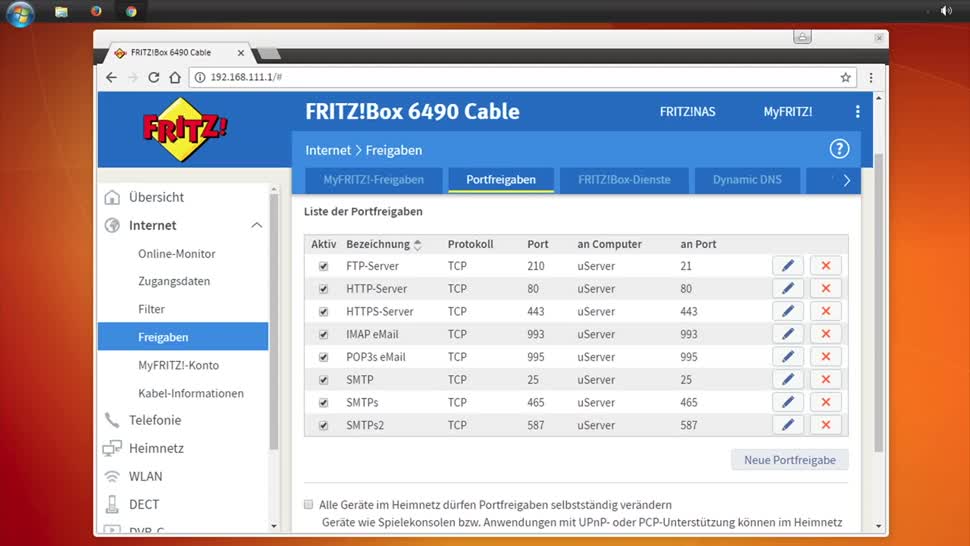Switch to the MyFRITZ!-Freigaben tab
The height and width of the screenshot is (546, 970).
point(374,180)
